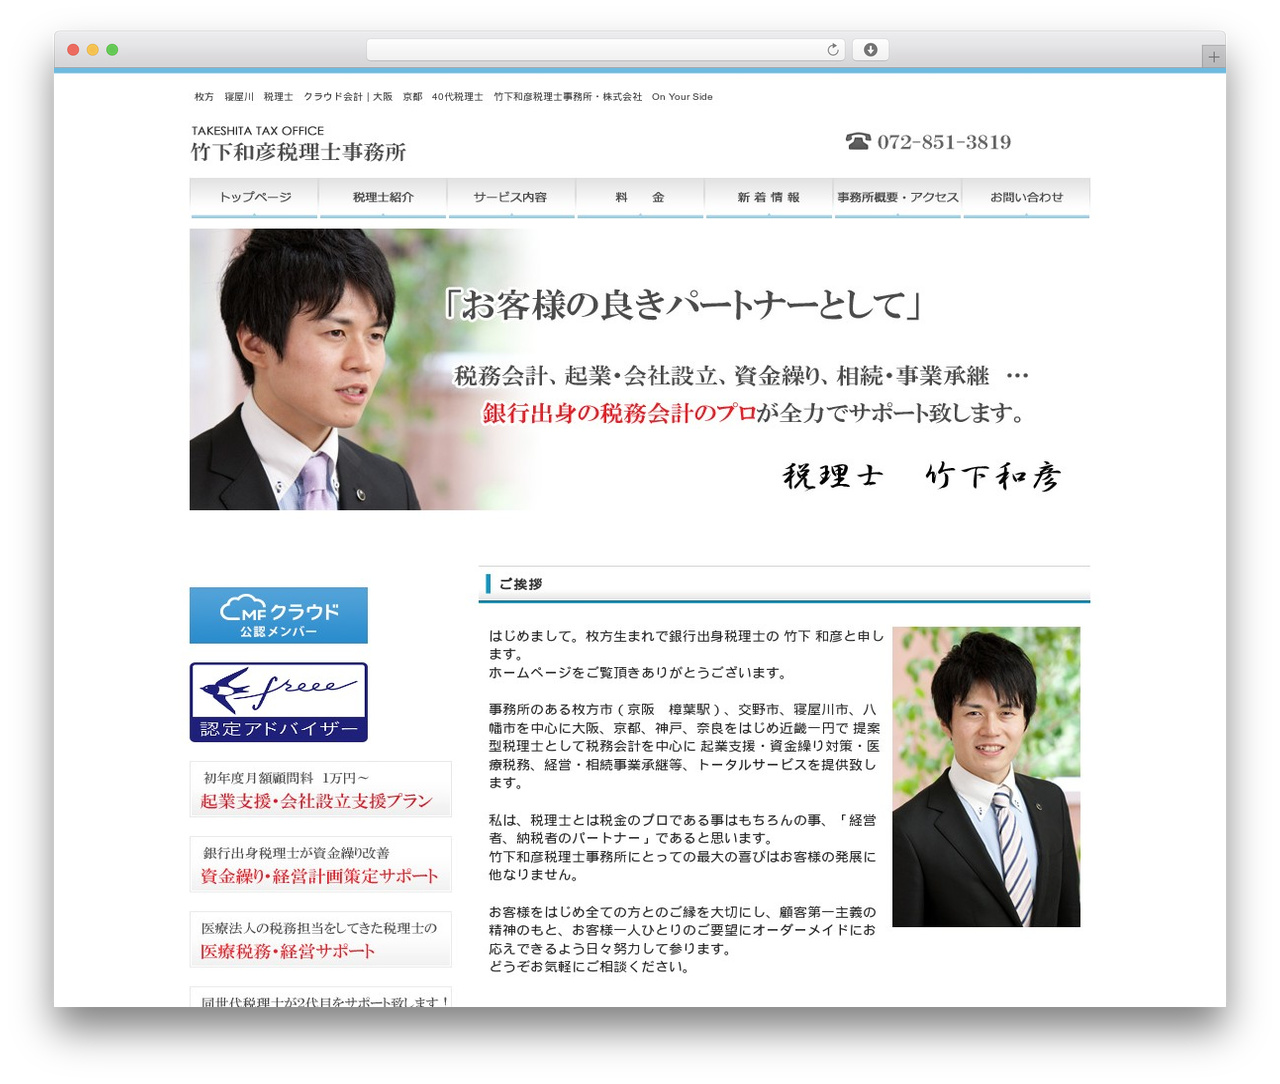Image resolution: width=1280 pixels, height=1084 pixels.
Task: Click the line ホームページをご覧頂きありがとうございます。
Action: tap(638, 673)
